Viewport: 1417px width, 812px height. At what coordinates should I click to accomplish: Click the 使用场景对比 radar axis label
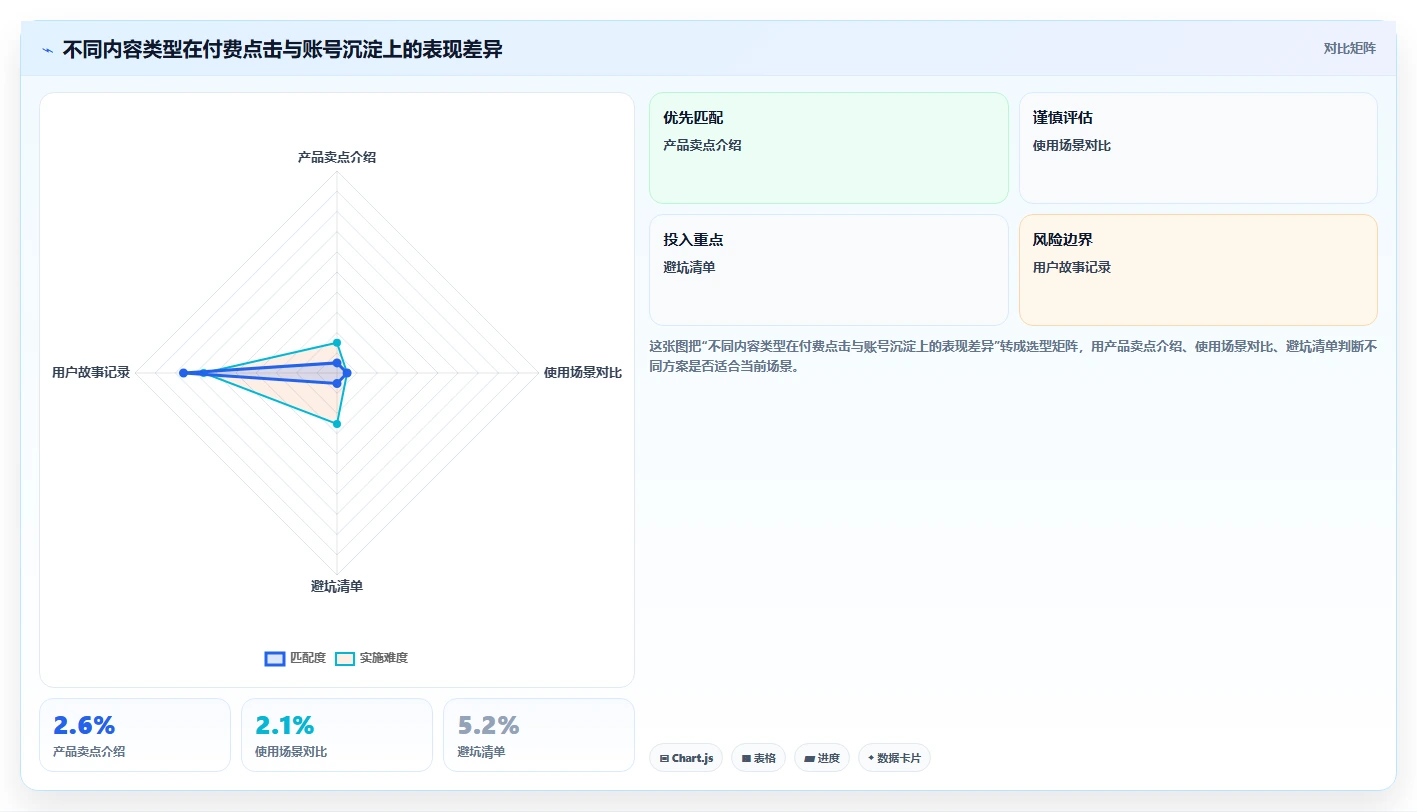pyautogui.click(x=583, y=373)
